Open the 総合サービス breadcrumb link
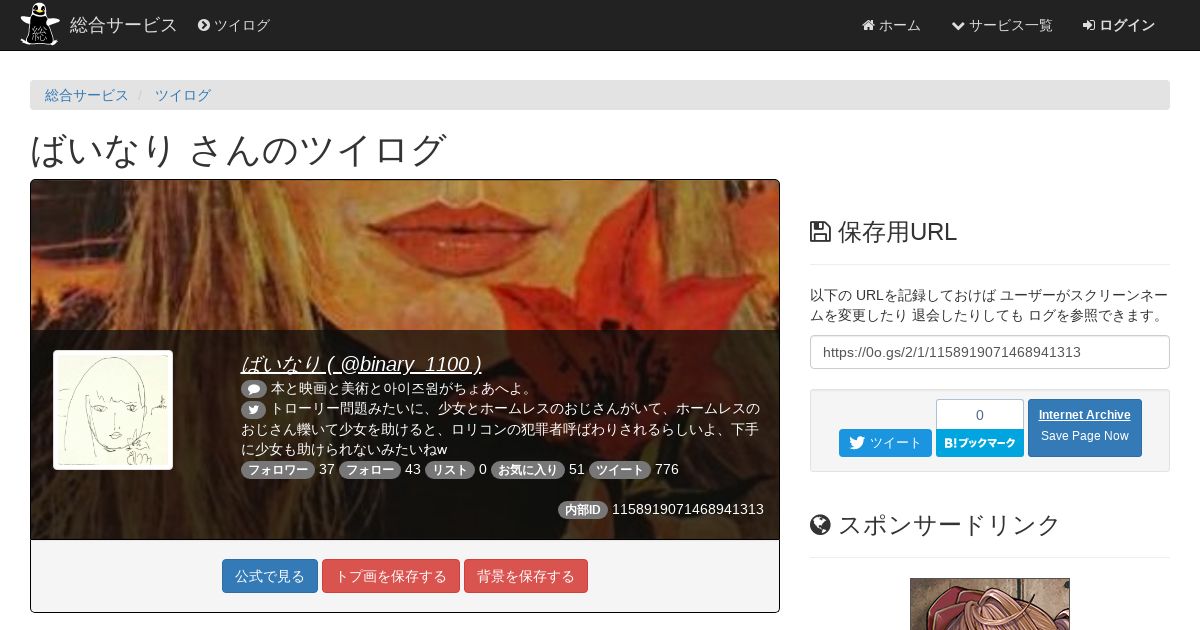 point(87,95)
